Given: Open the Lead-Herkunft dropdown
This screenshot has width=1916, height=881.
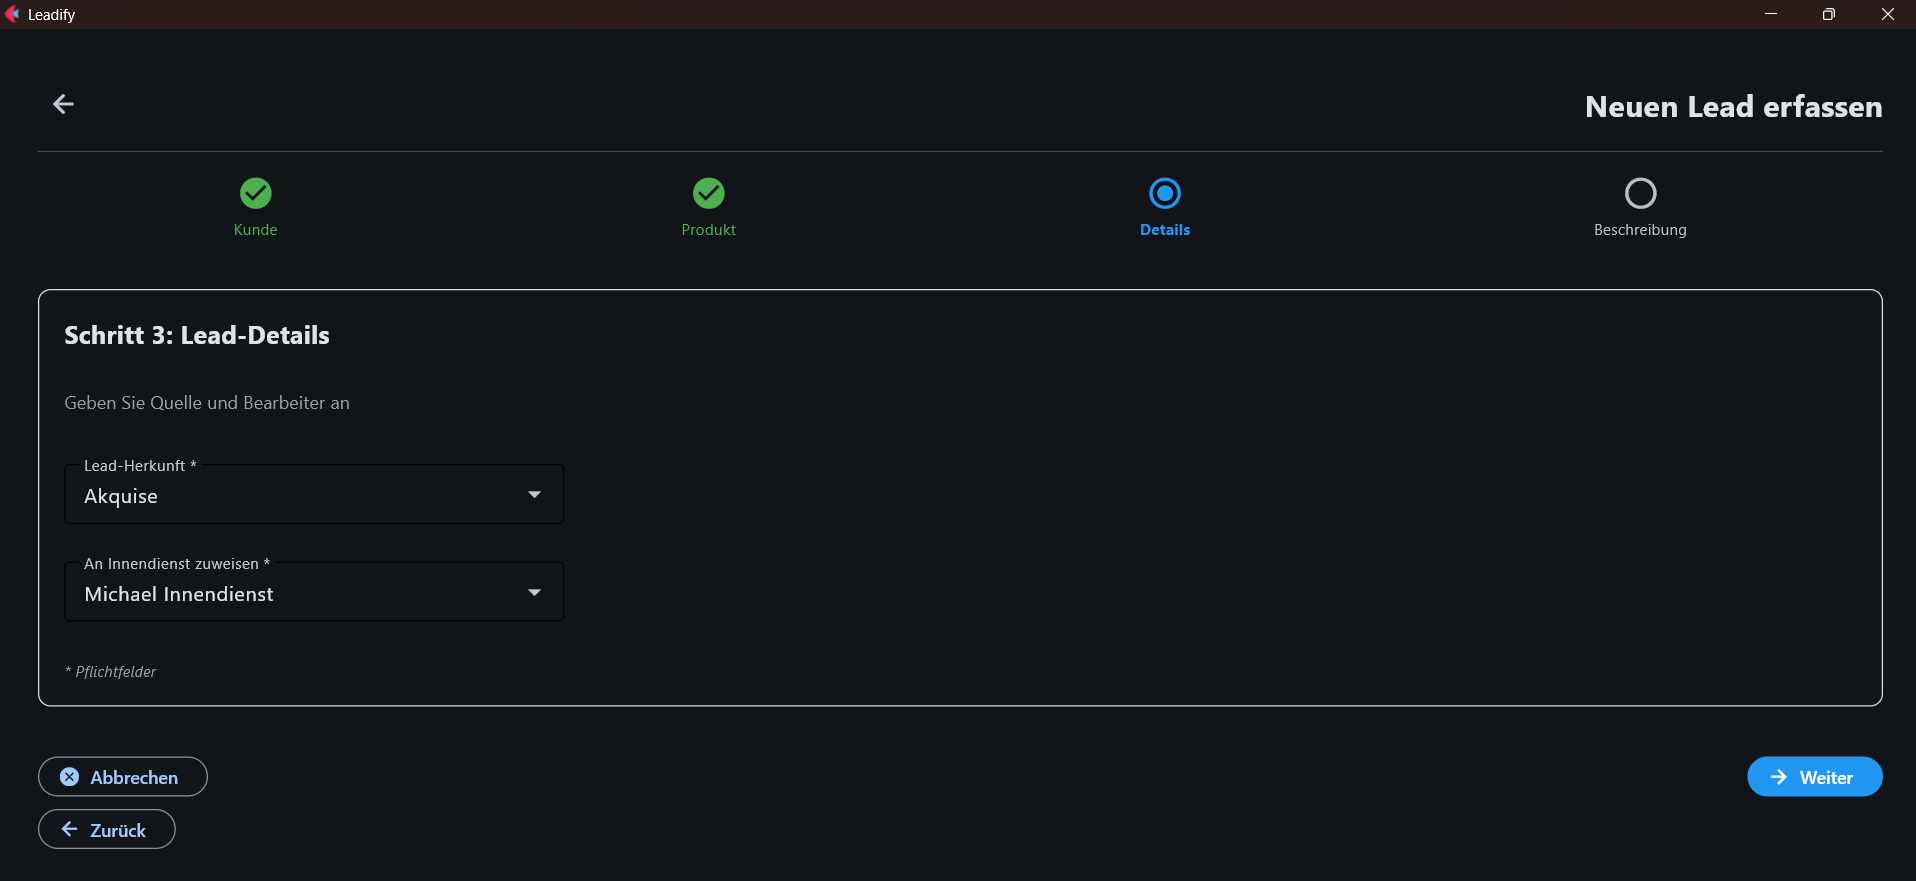Looking at the screenshot, I should 313,494.
